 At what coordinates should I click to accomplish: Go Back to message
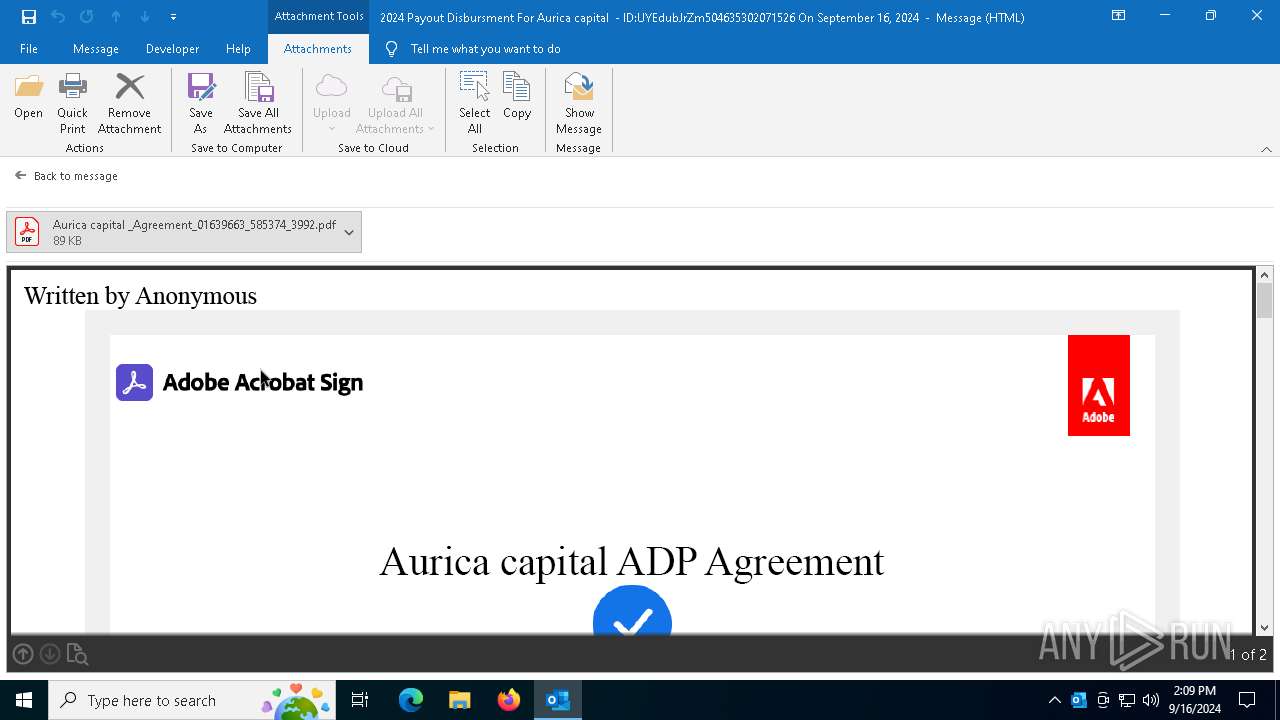[66, 176]
